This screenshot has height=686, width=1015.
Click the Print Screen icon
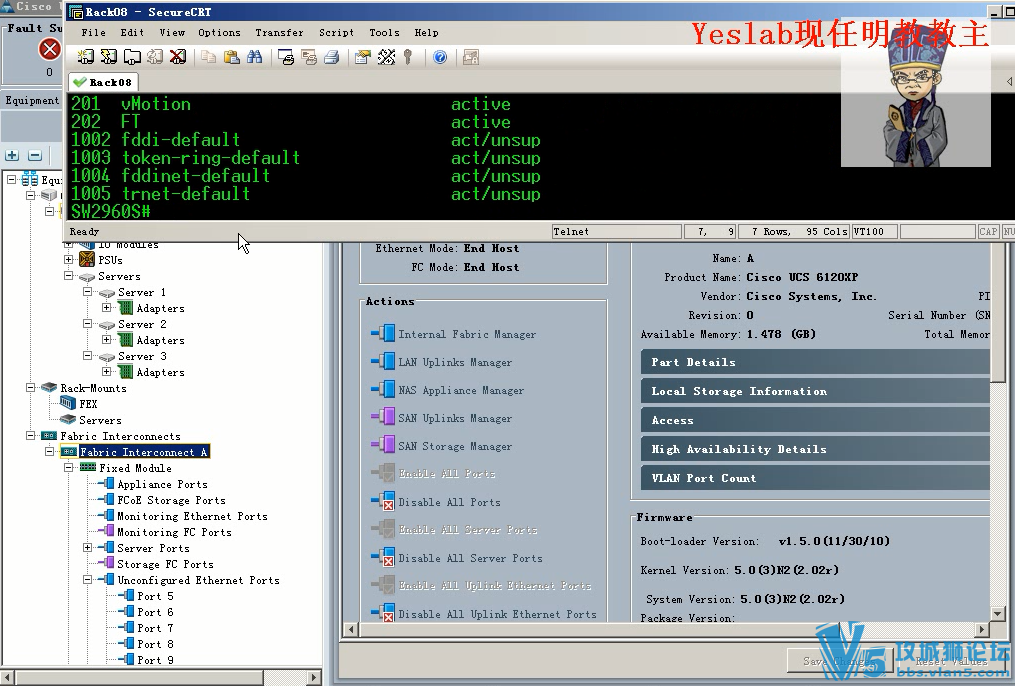point(285,57)
